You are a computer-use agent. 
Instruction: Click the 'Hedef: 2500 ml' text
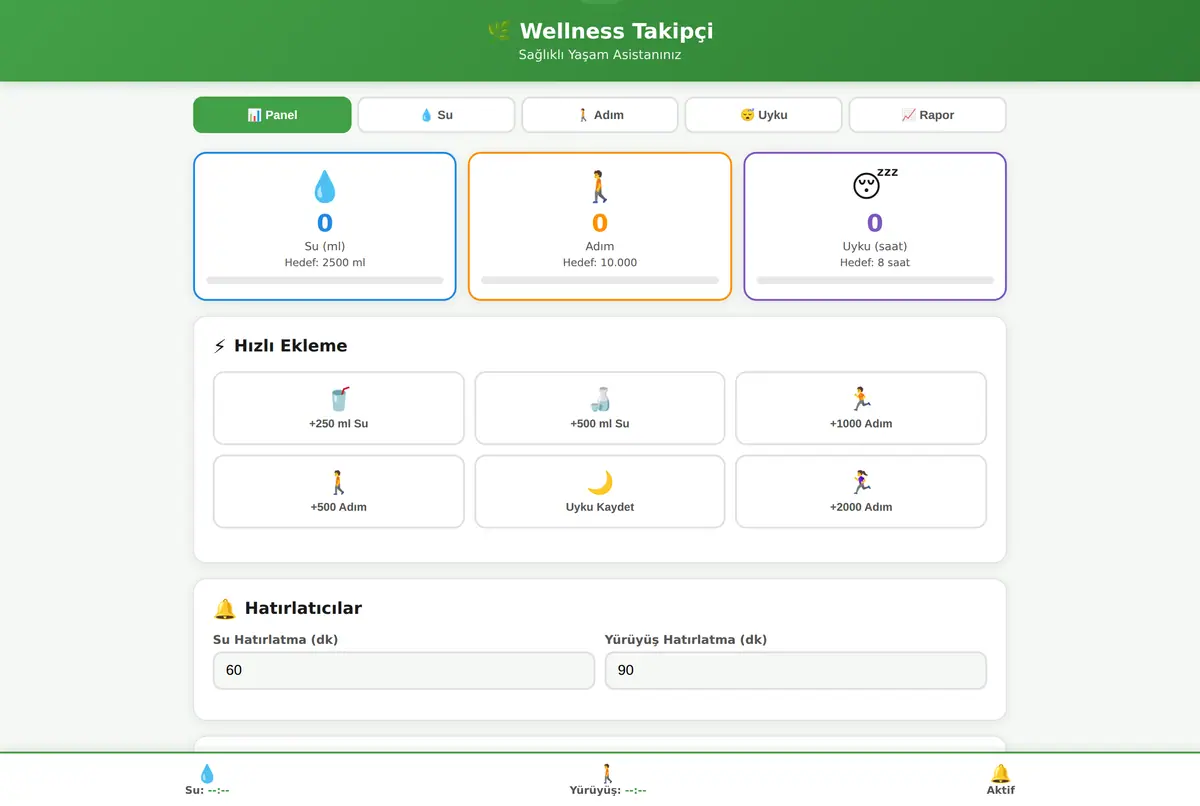pyautogui.click(x=325, y=263)
